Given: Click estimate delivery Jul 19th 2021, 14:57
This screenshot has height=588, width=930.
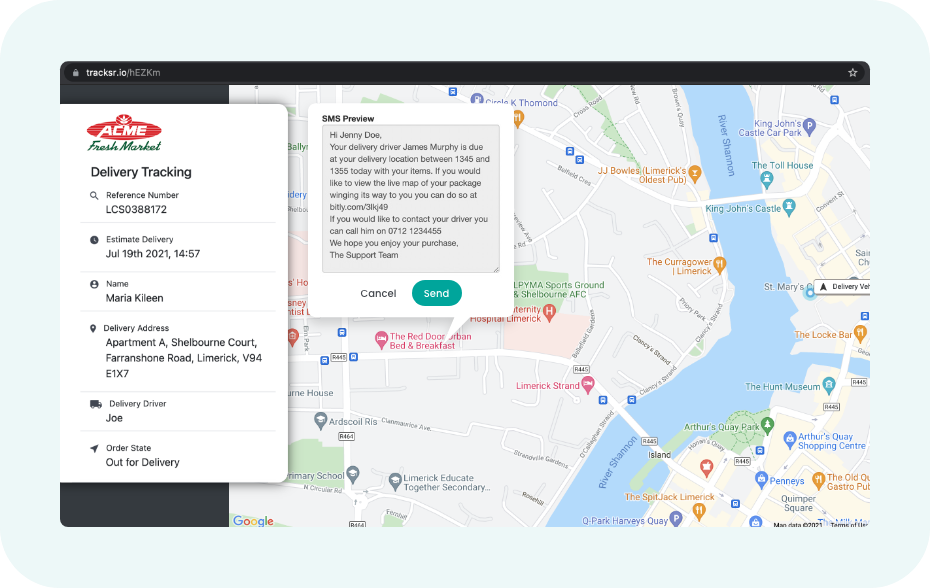Looking at the screenshot, I should point(153,254).
